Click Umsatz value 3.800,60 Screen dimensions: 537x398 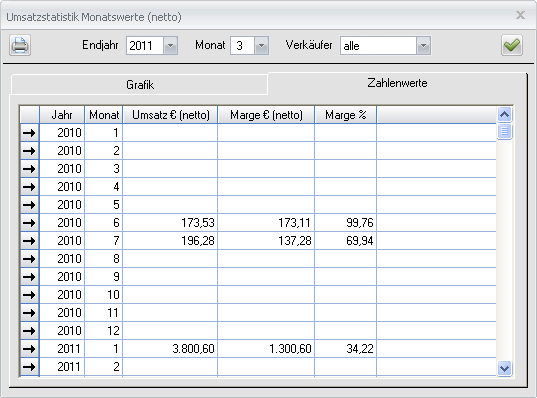[x=193, y=349]
